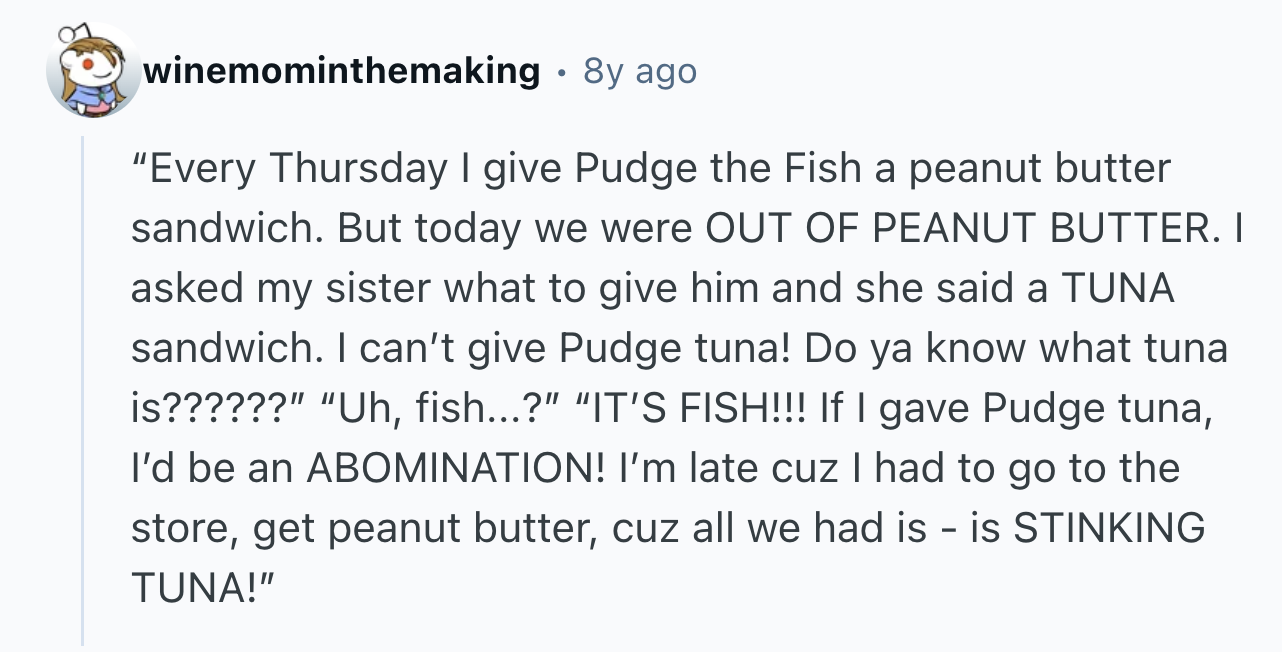Click "Every Thursday" at the comment start
This screenshot has height=652, width=1282.
coord(290,169)
